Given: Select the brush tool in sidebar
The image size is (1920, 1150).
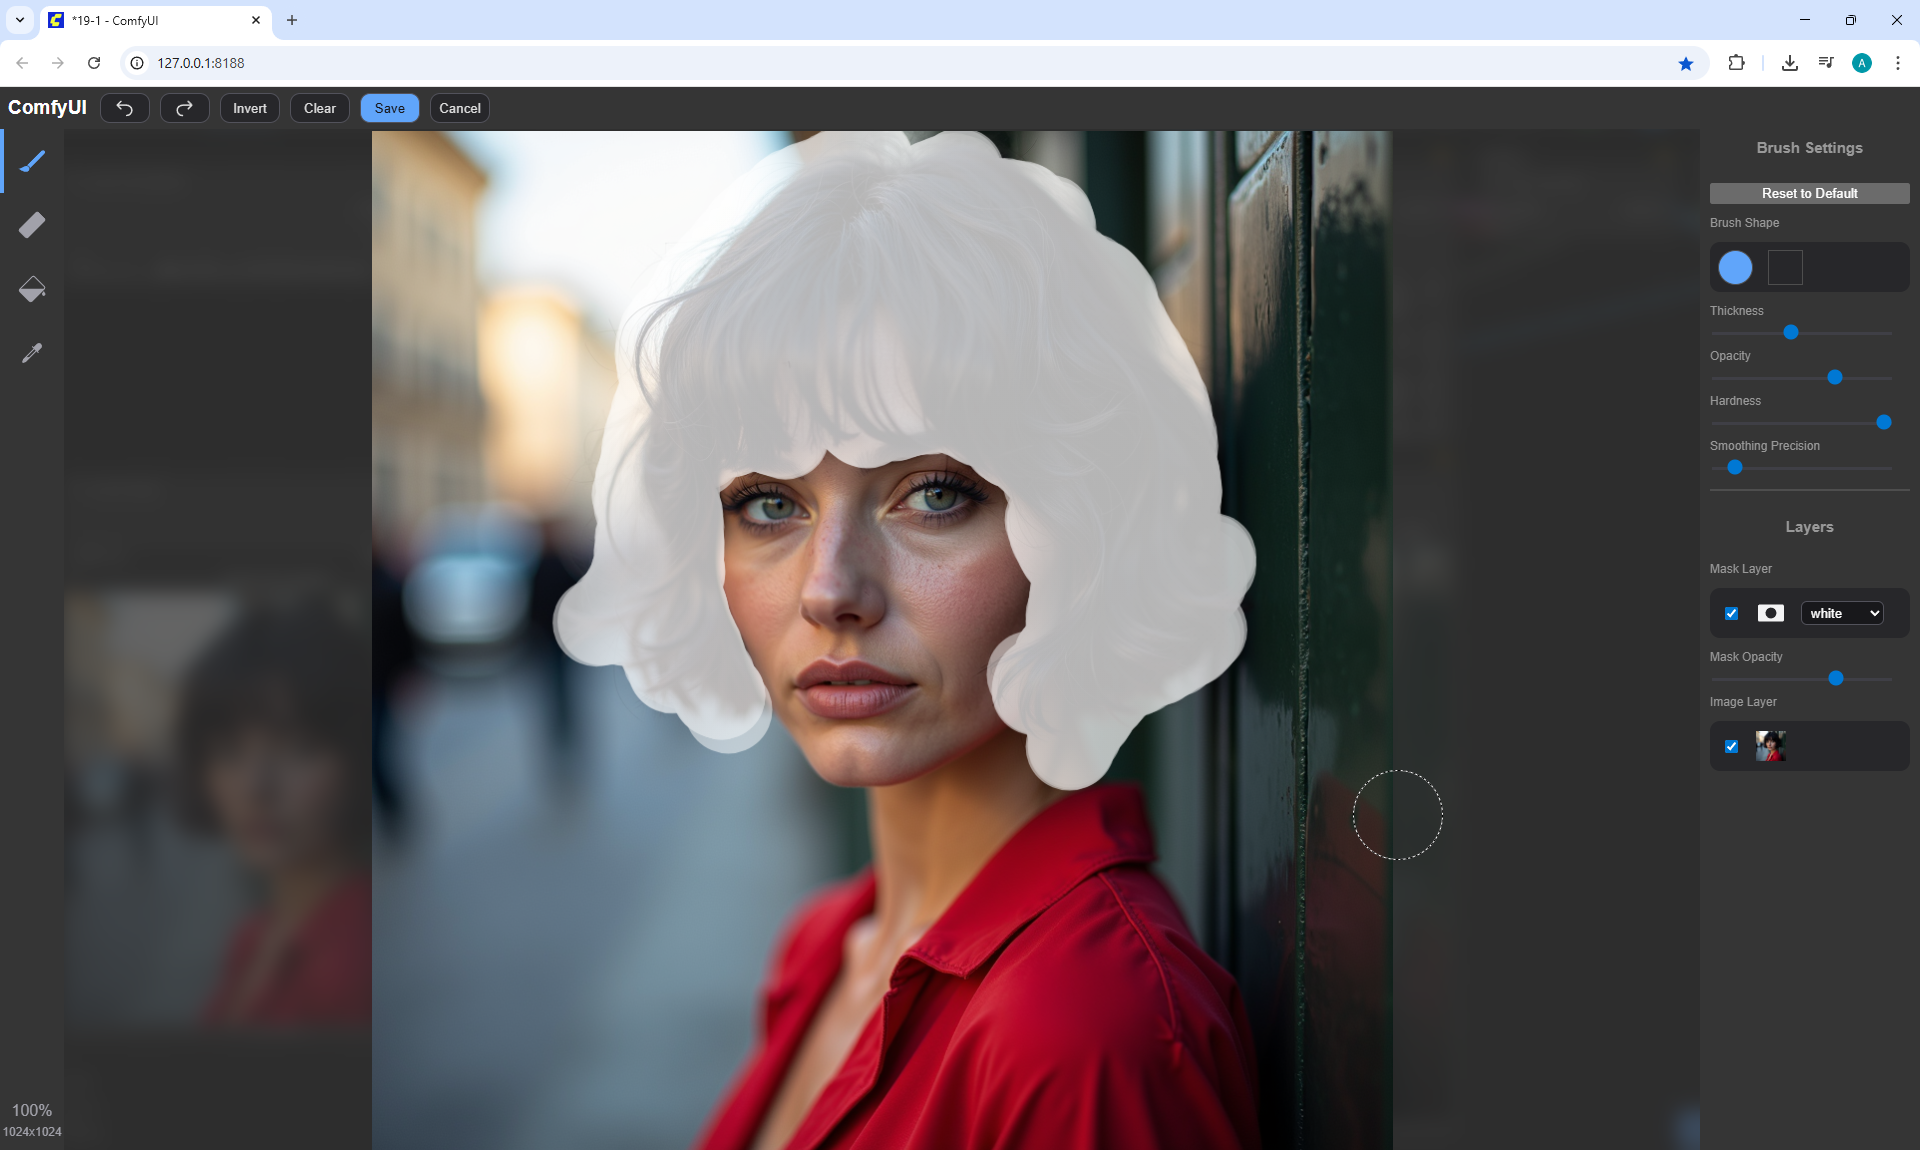Looking at the screenshot, I should coord(32,161).
